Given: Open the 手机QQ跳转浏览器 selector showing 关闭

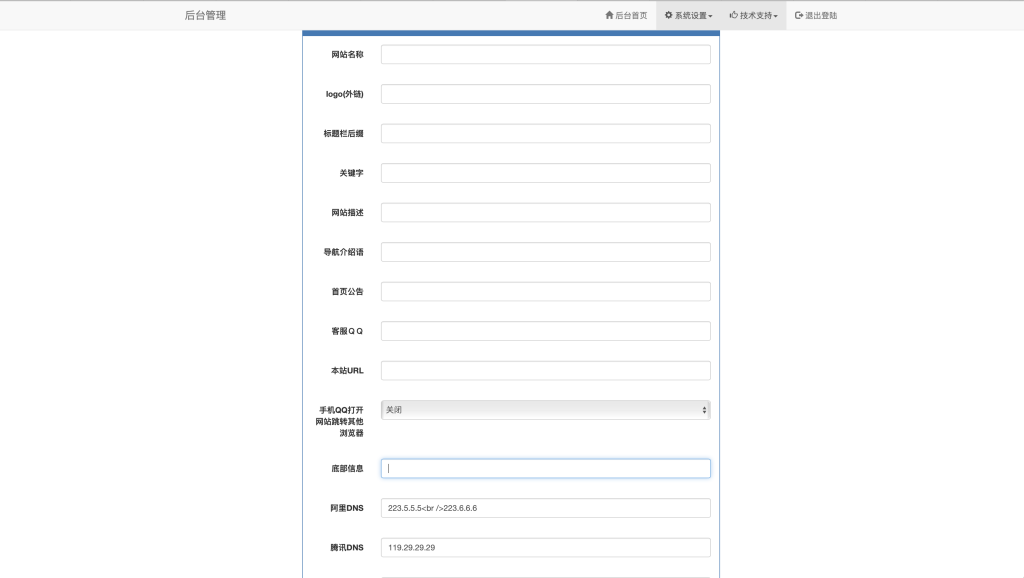Looking at the screenshot, I should point(545,409).
